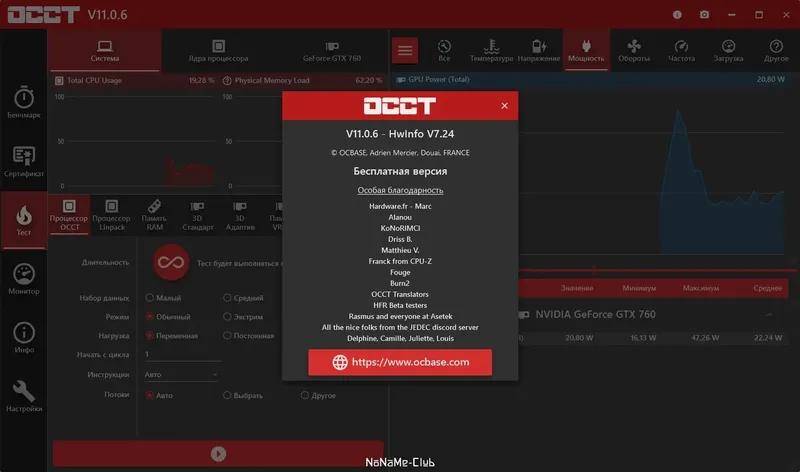Open the Другое sensor filter
800x472 pixels.
tap(776, 51)
